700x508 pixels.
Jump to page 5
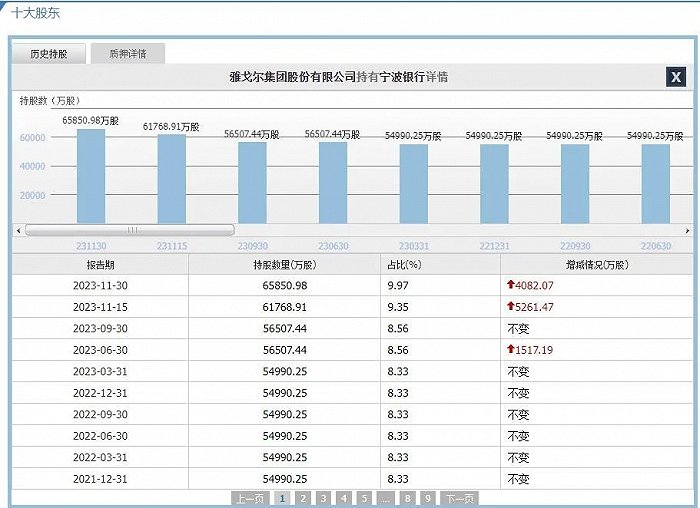point(364,498)
